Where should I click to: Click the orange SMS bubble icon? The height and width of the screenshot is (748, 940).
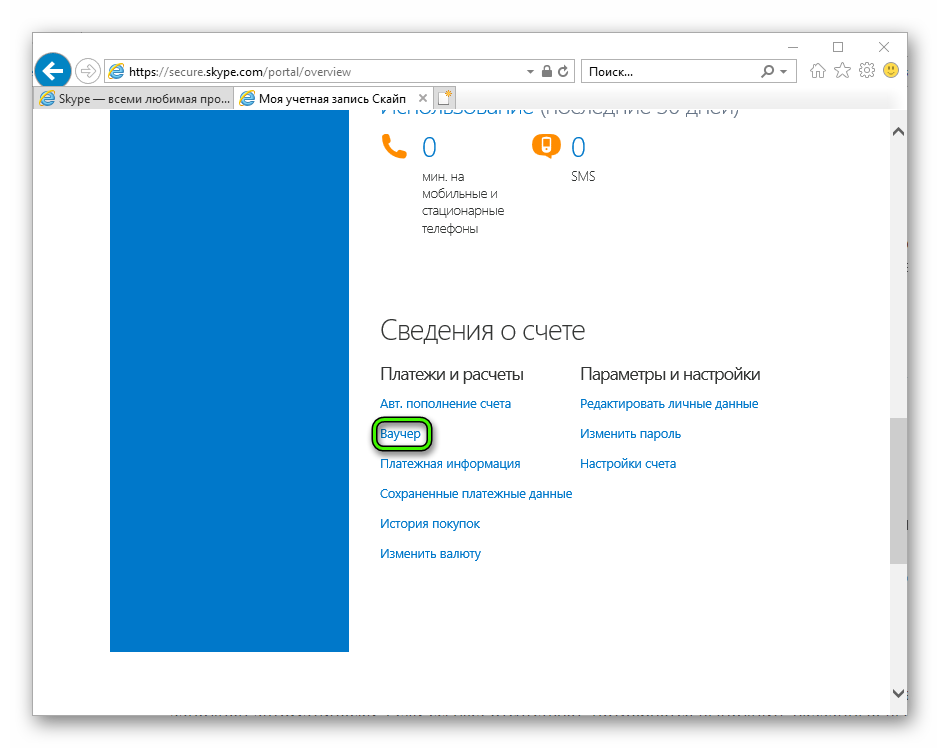click(x=546, y=146)
